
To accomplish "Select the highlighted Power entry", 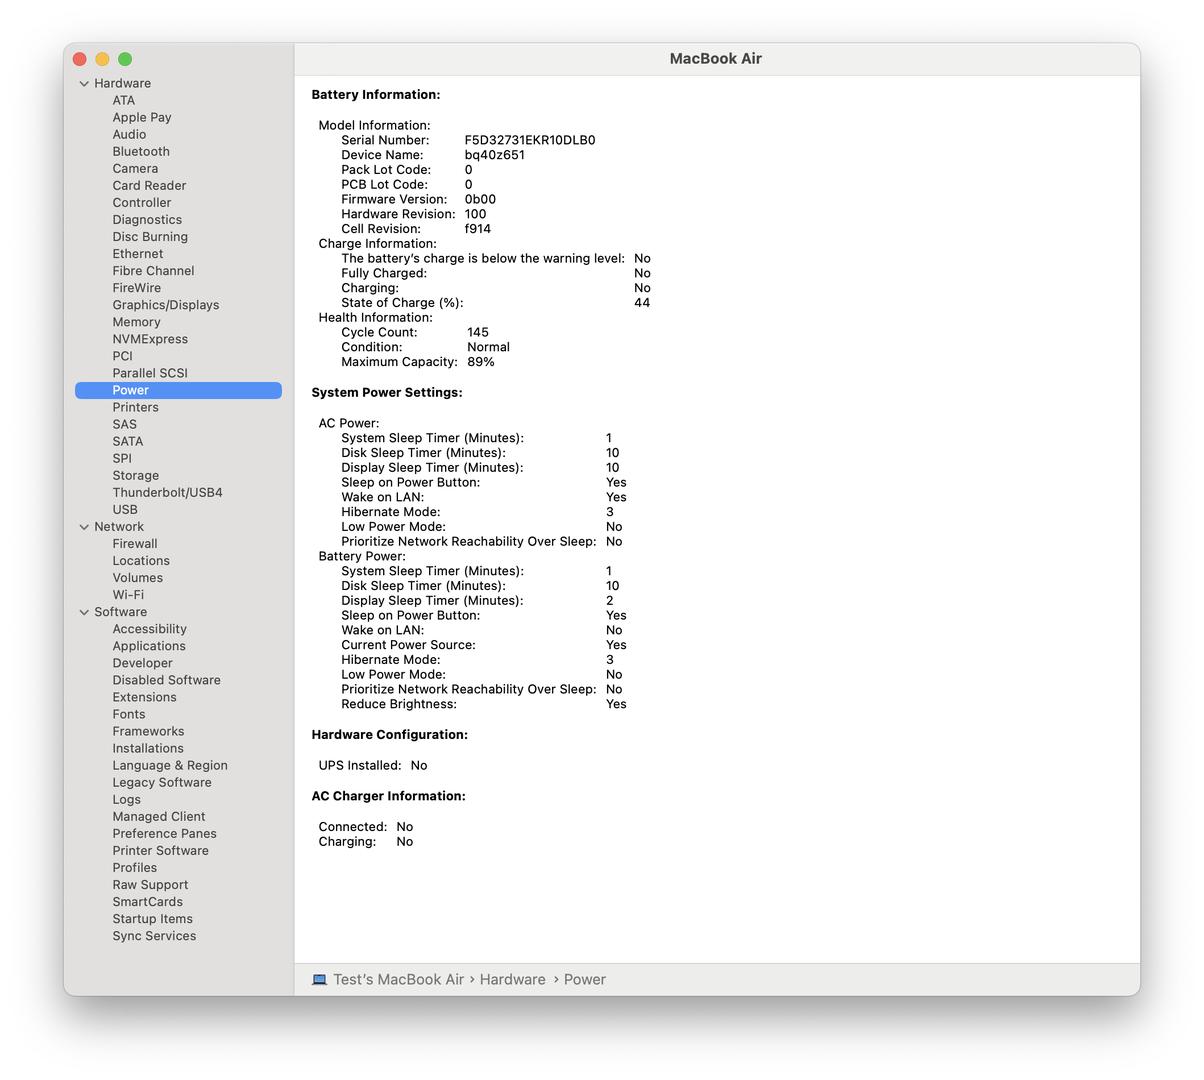I will 178,390.
